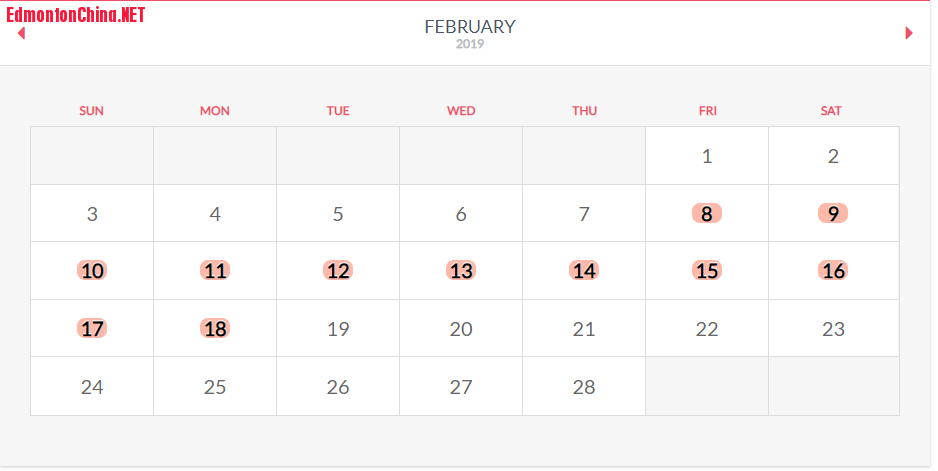The image size is (938, 471).
Task: Click date 6 on Wednesday
Action: (461, 214)
